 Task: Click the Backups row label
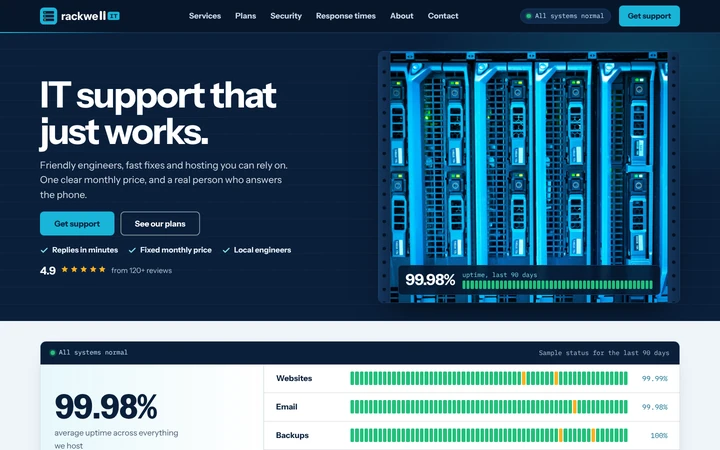(292, 435)
